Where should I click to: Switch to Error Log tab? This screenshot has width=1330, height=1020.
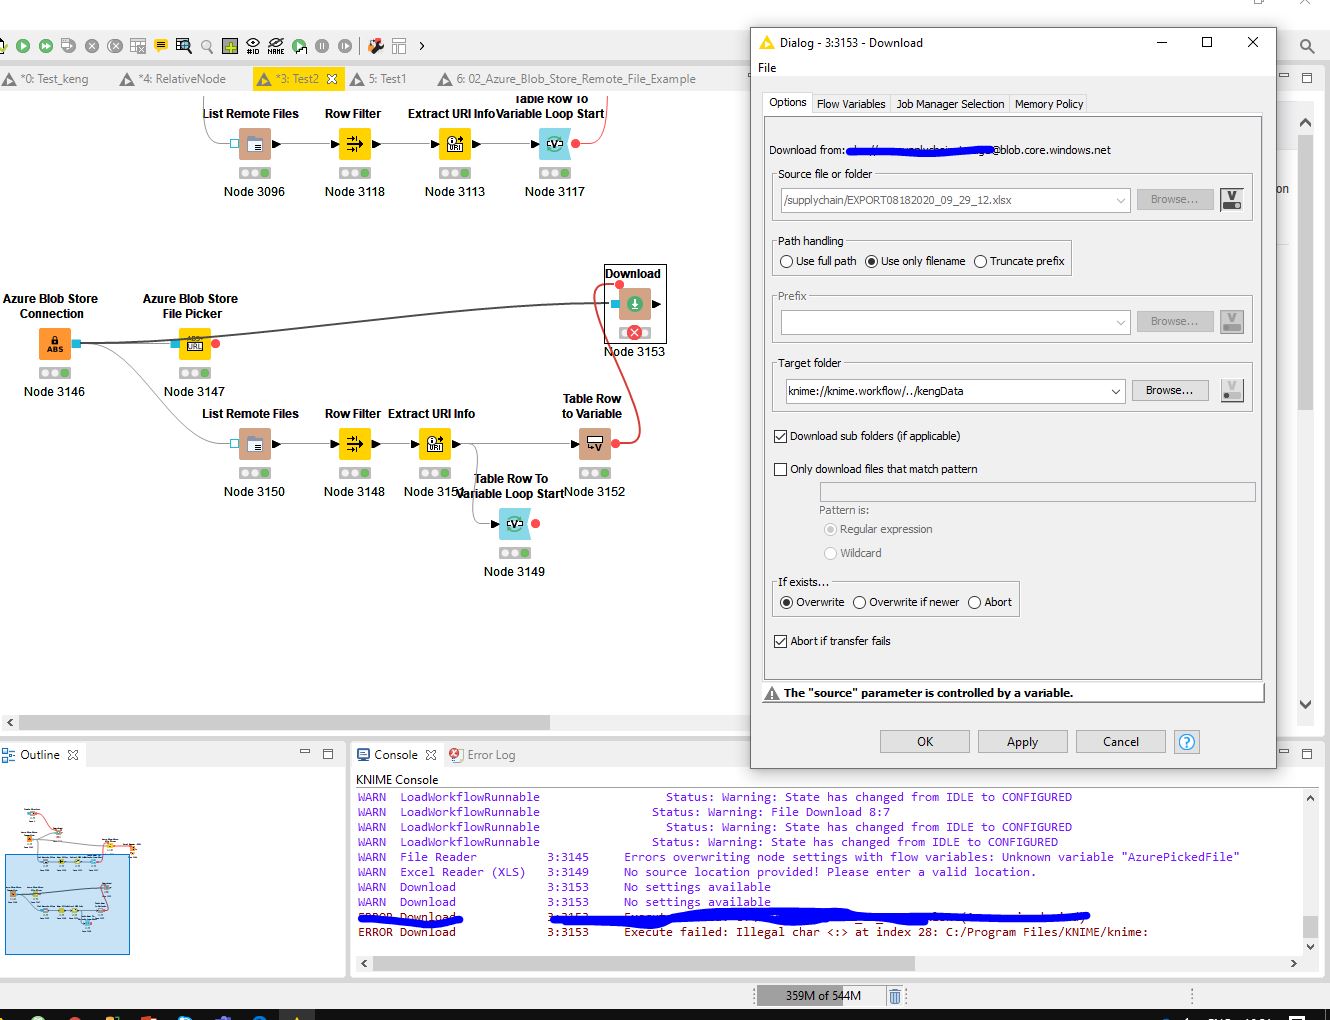tap(482, 755)
